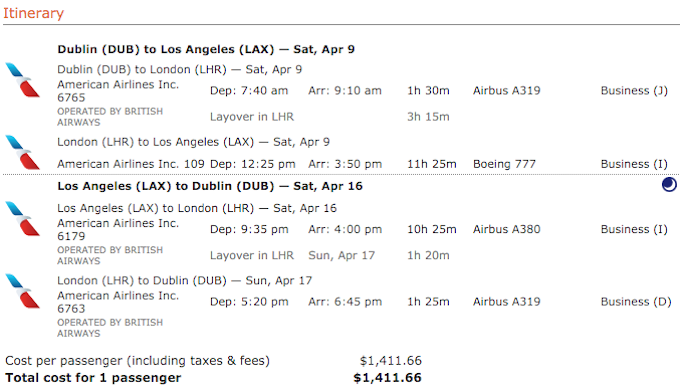680x389 pixels.
Task: Click the Sun, Apr 17 layover date
Action: coord(342,255)
